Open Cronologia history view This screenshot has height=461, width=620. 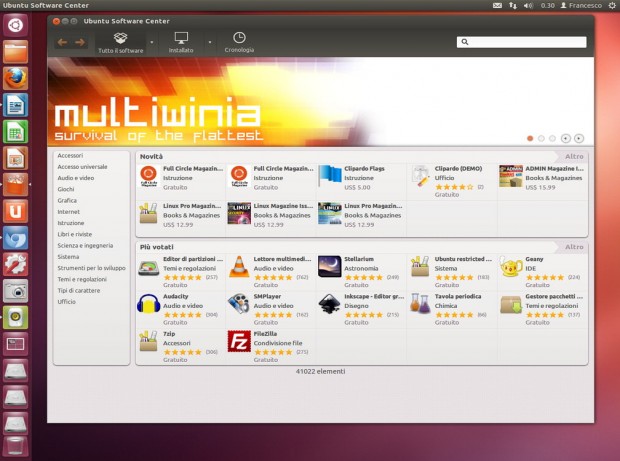239,43
